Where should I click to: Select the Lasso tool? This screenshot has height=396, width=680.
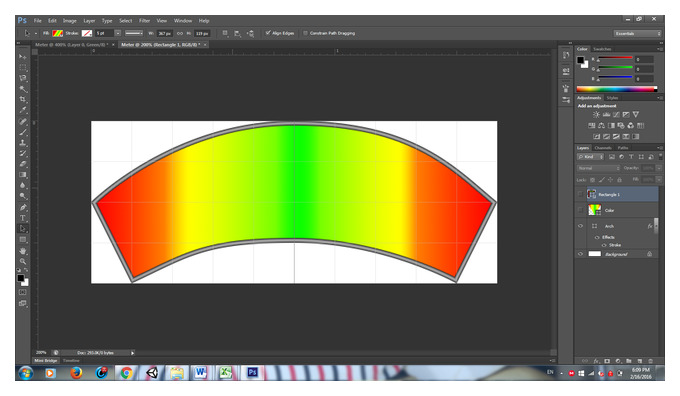(x=23, y=78)
